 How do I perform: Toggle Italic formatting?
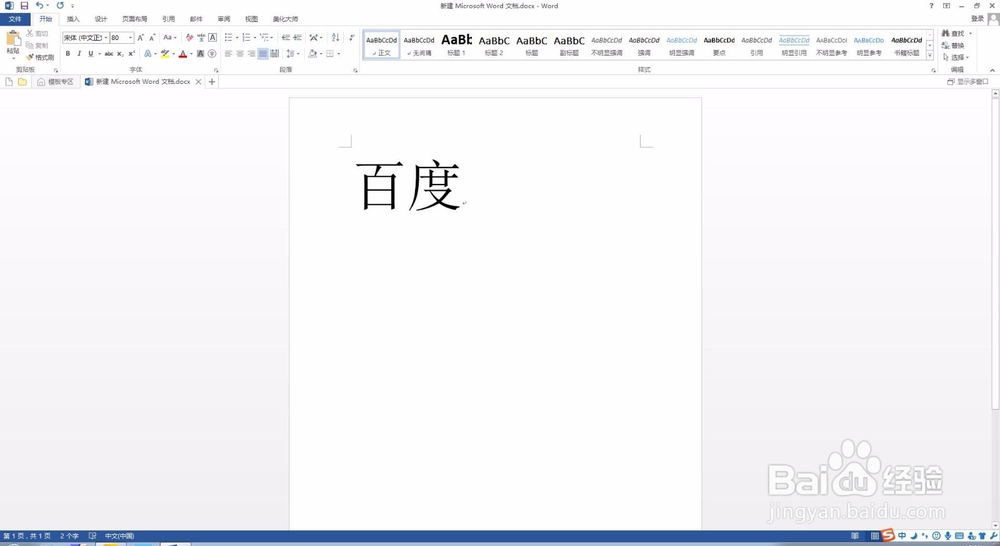(79, 54)
